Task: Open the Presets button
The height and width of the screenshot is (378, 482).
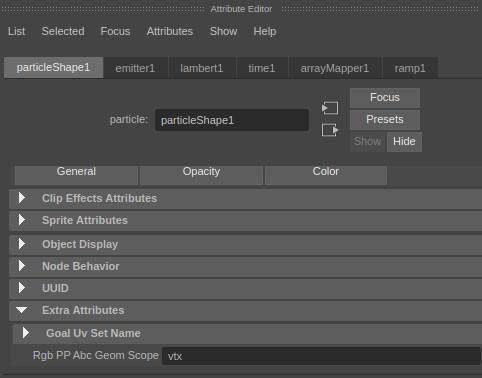Action: [385, 119]
